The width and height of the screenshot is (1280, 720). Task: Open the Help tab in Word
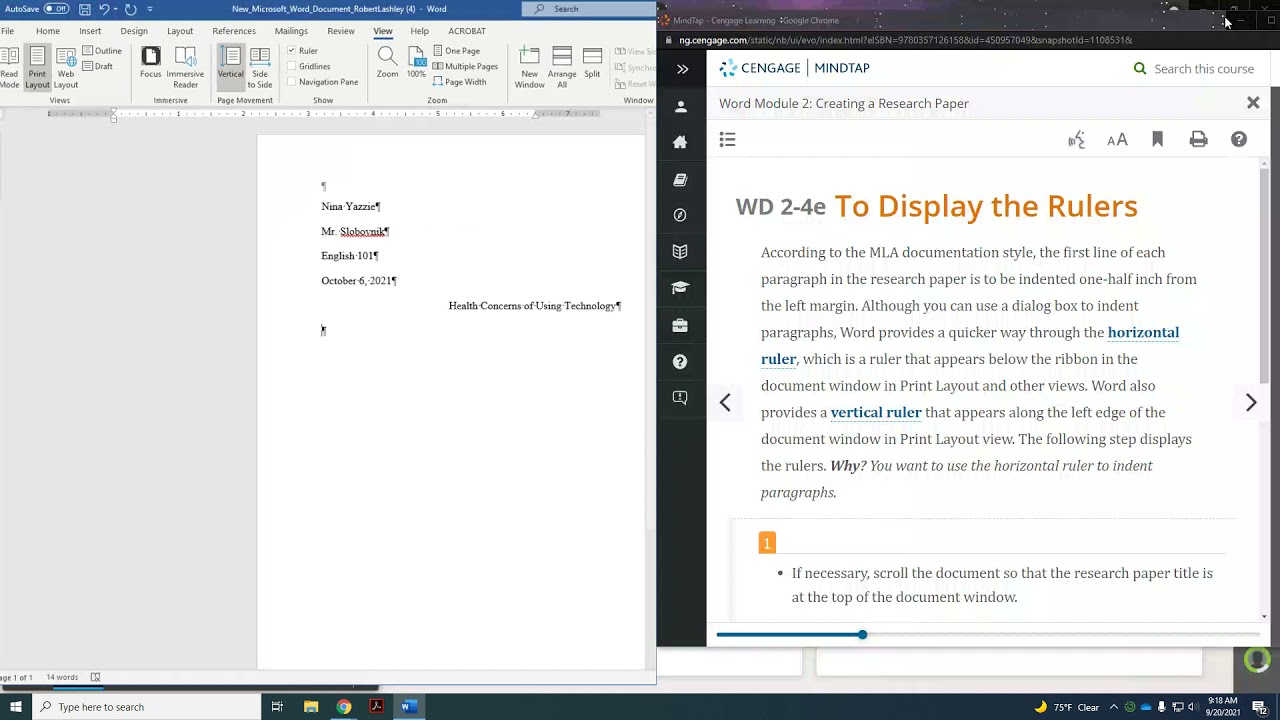419,31
